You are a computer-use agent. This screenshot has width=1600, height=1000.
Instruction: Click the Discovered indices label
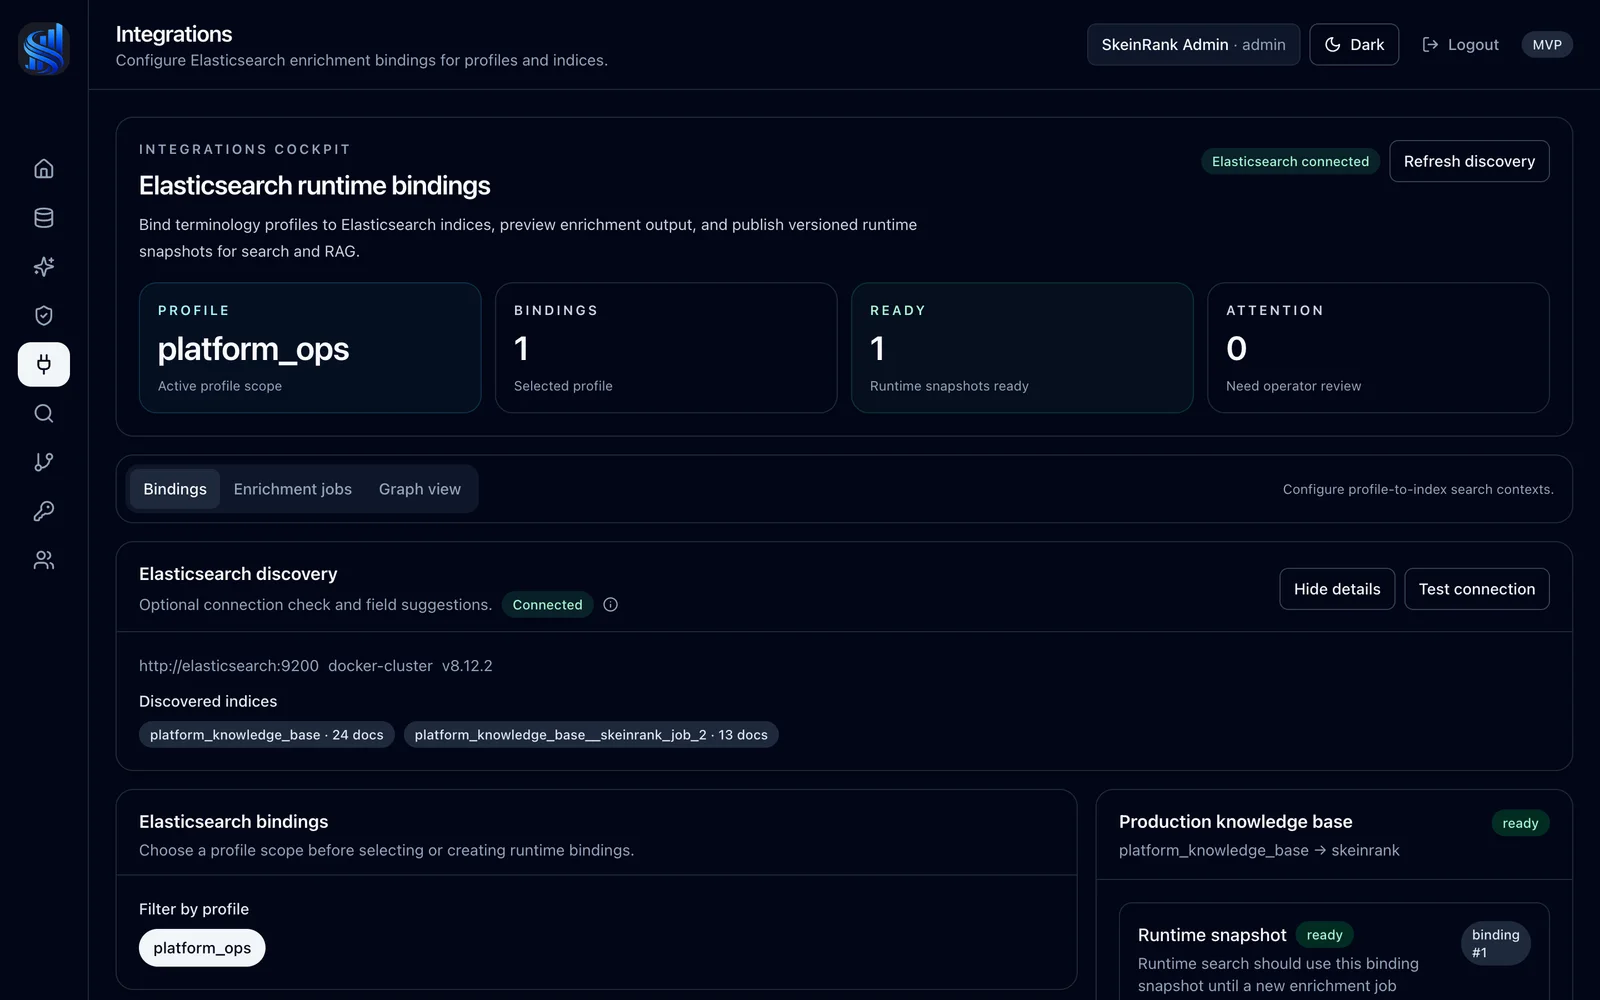[x=208, y=701]
